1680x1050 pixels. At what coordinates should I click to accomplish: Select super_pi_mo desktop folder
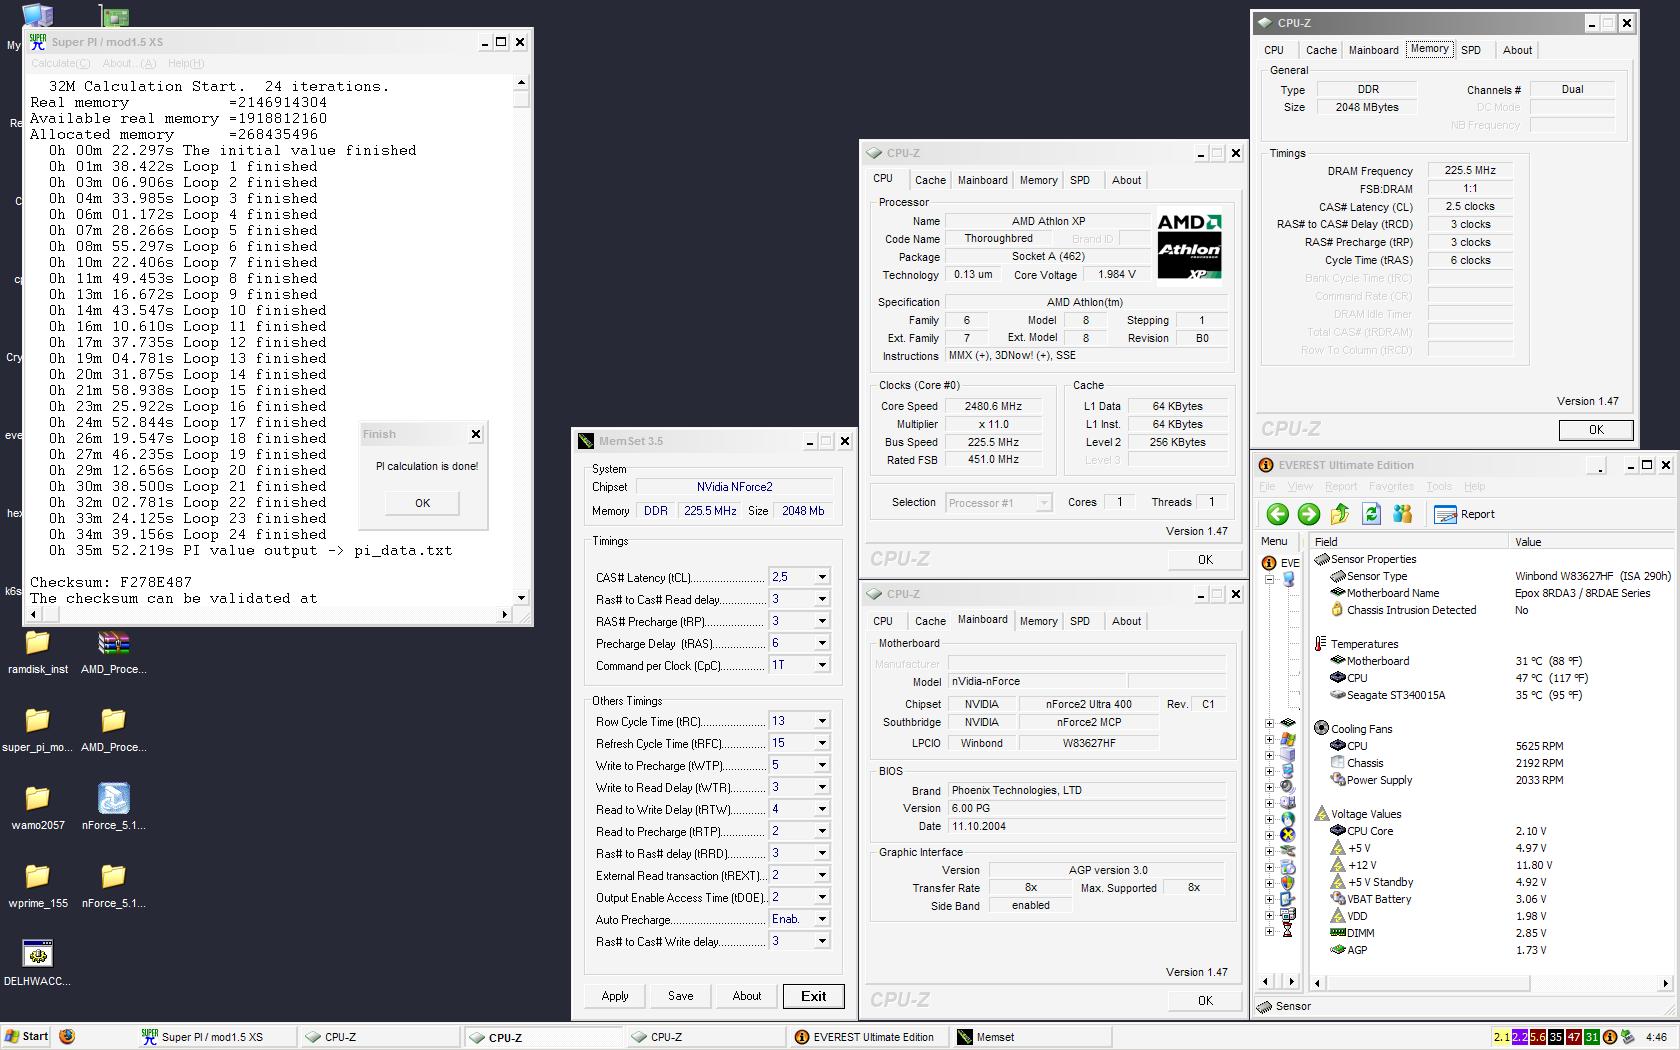pyautogui.click(x=37, y=730)
